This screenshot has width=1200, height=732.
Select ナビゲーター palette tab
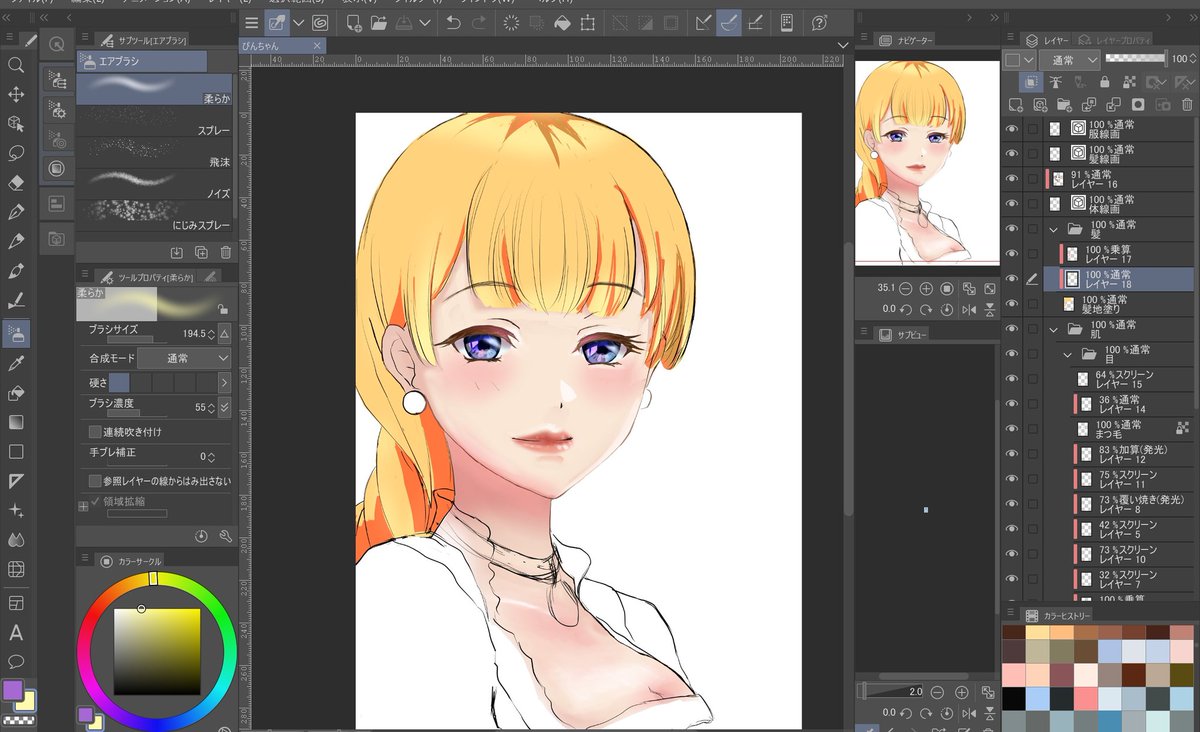905,40
